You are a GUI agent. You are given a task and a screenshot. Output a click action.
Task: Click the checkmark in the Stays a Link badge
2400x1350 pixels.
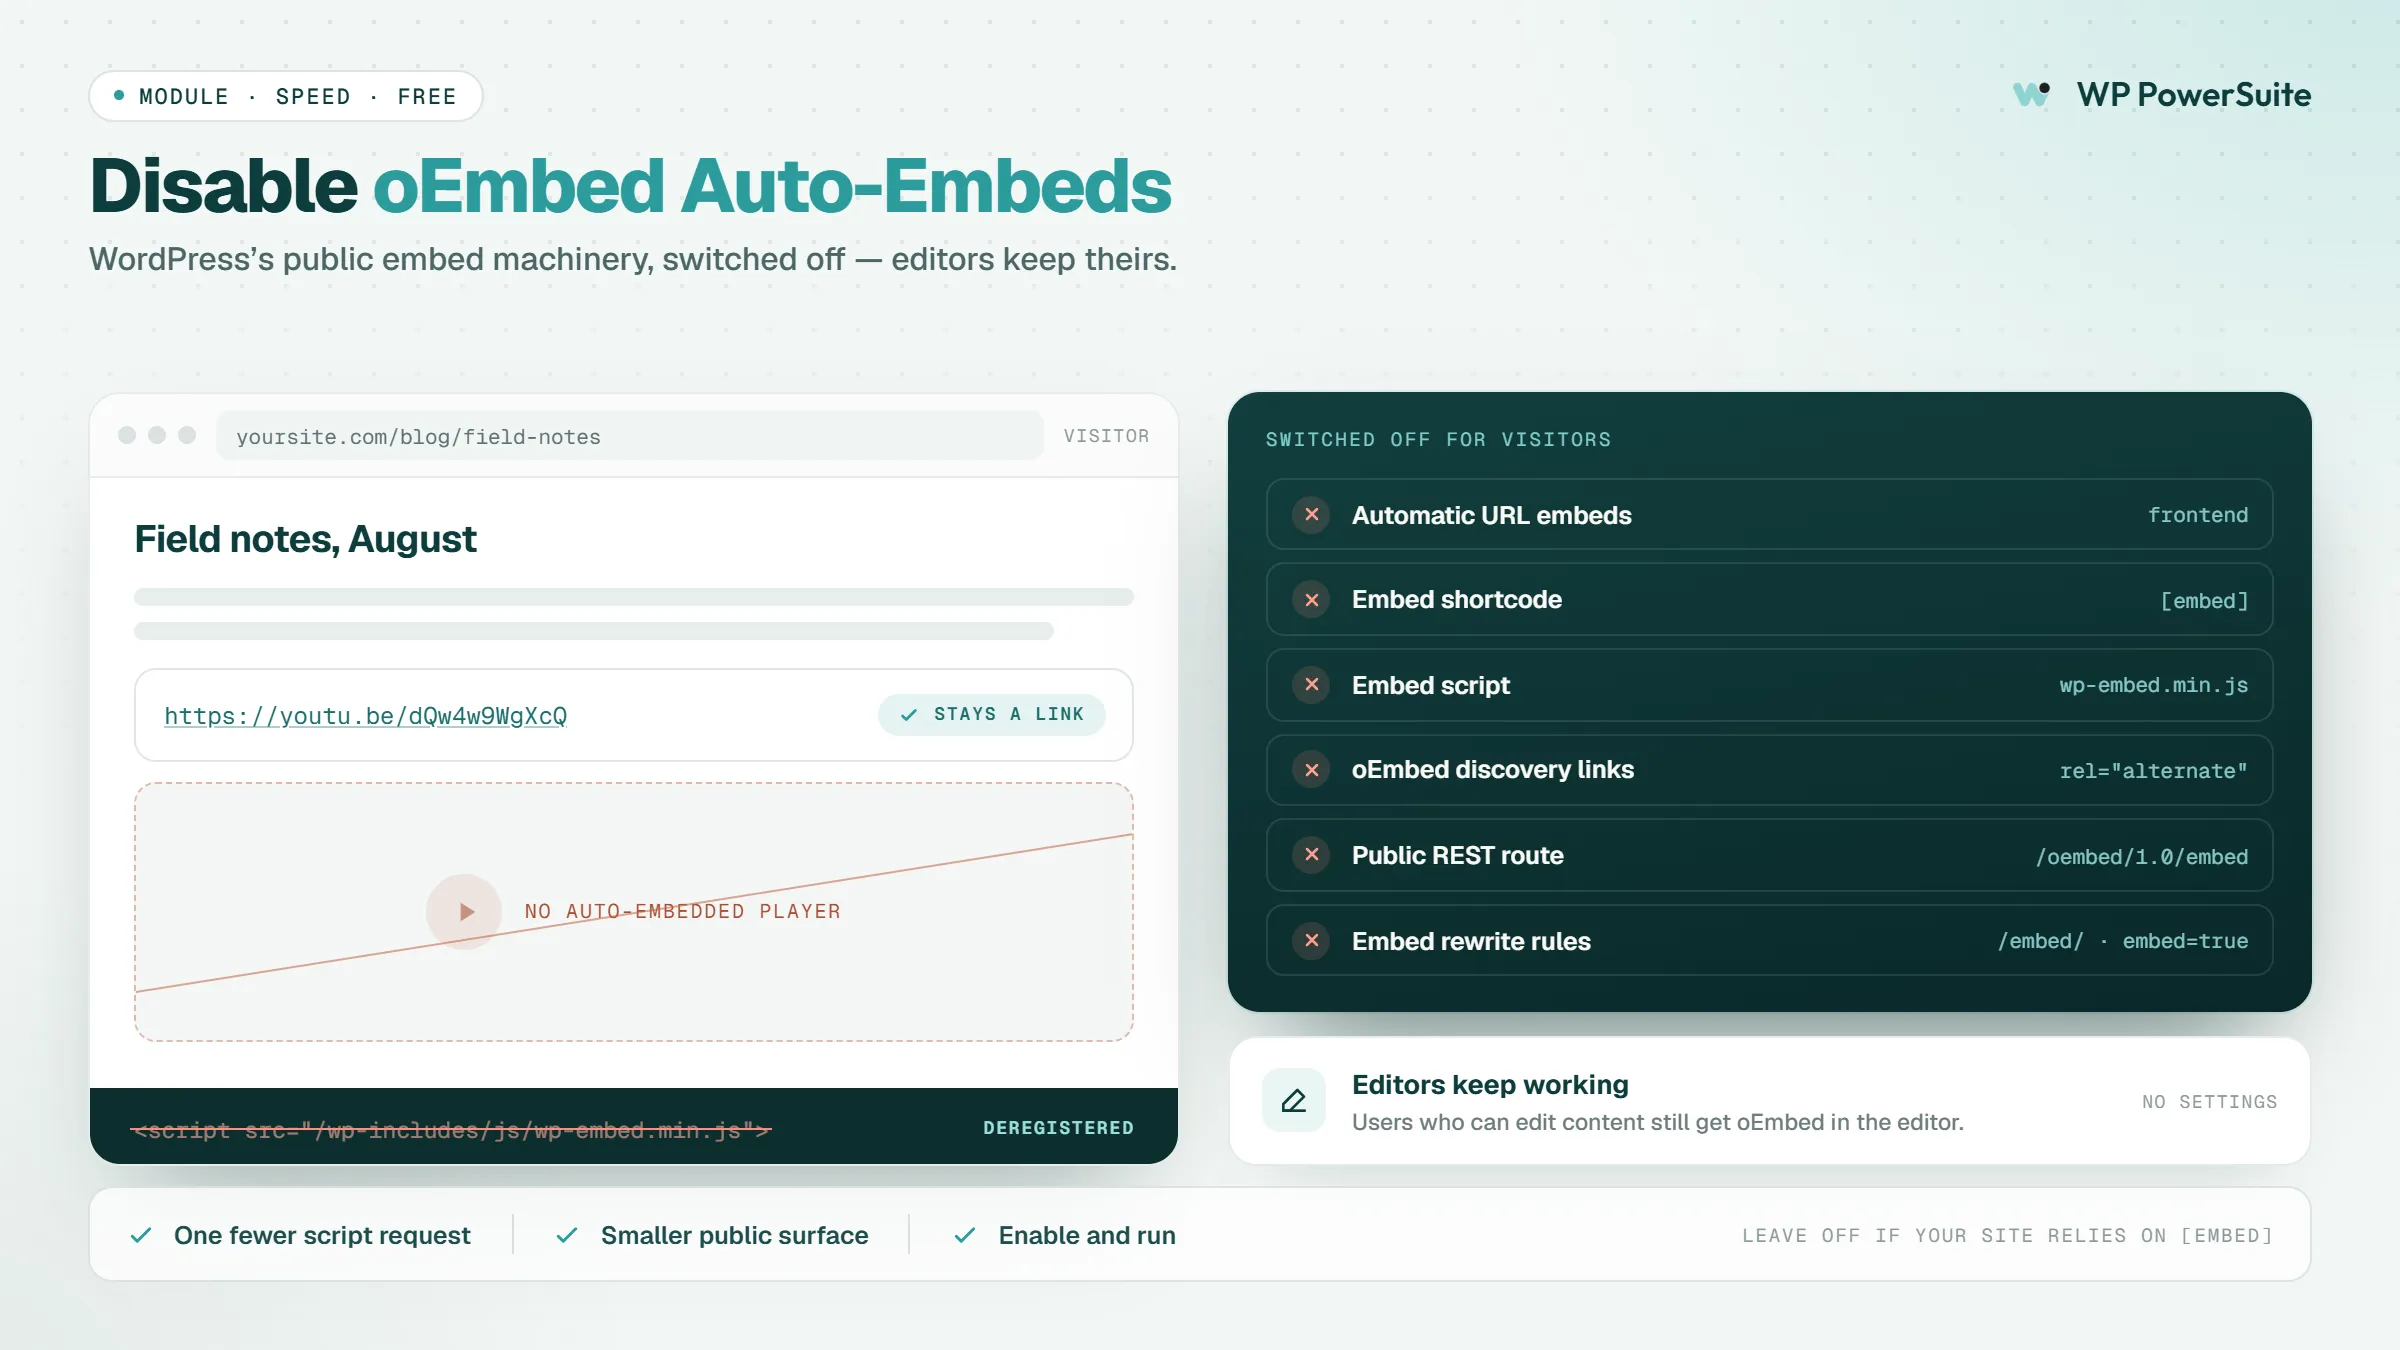pos(909,715)
